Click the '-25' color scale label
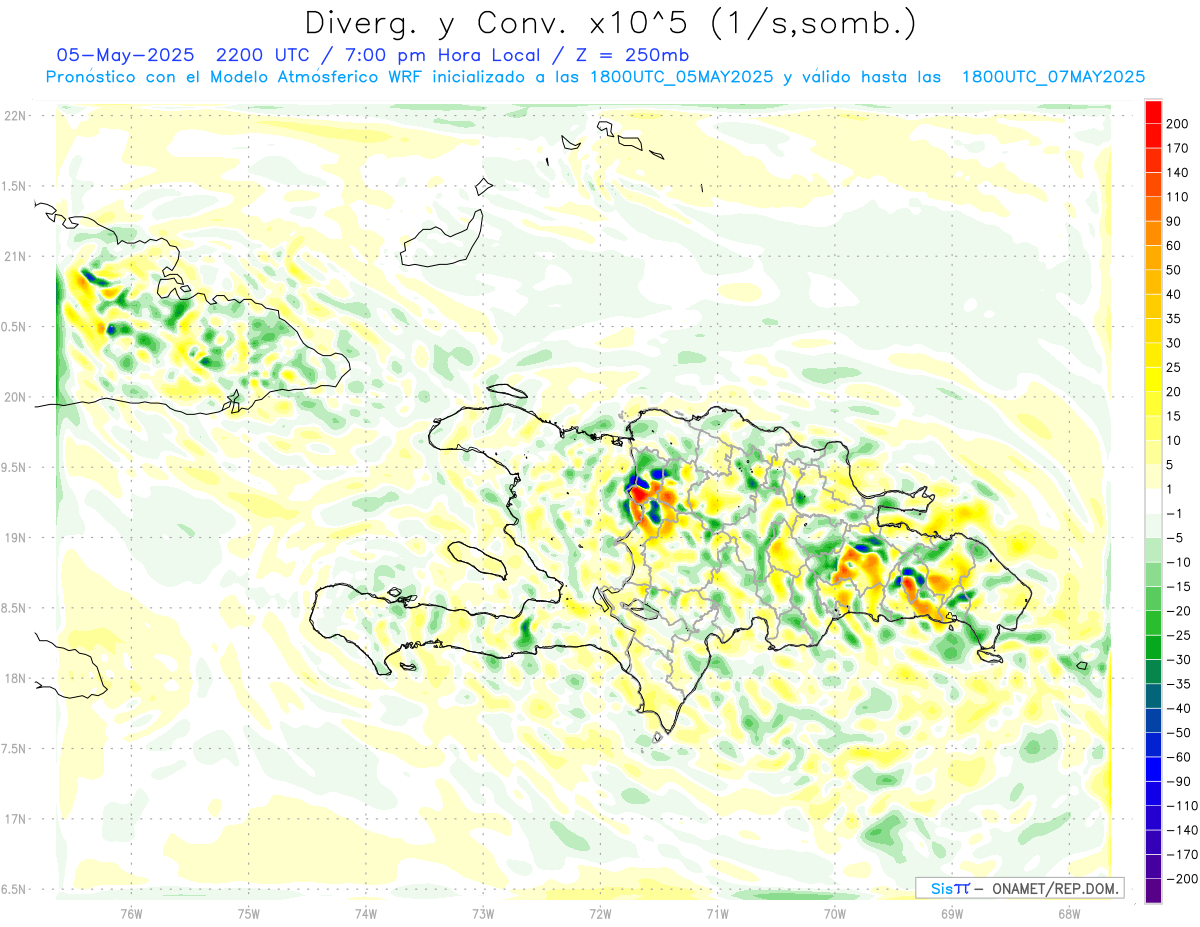 (1178, 635)
